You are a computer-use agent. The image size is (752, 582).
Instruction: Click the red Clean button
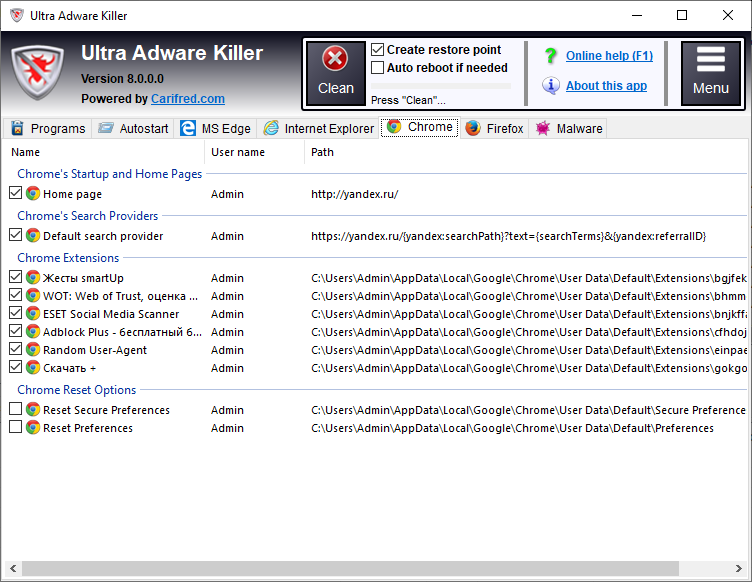335,73
